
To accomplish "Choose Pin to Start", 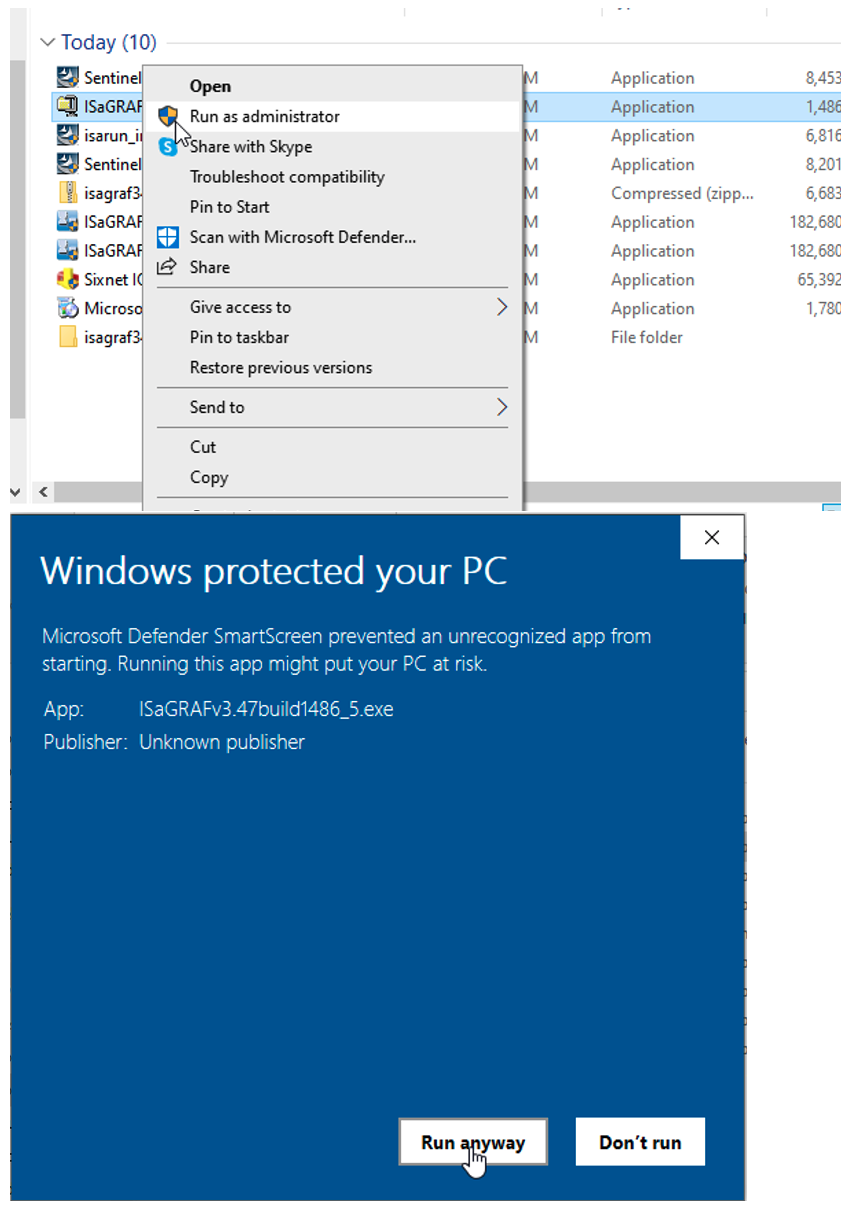I will tap(229, 207).
